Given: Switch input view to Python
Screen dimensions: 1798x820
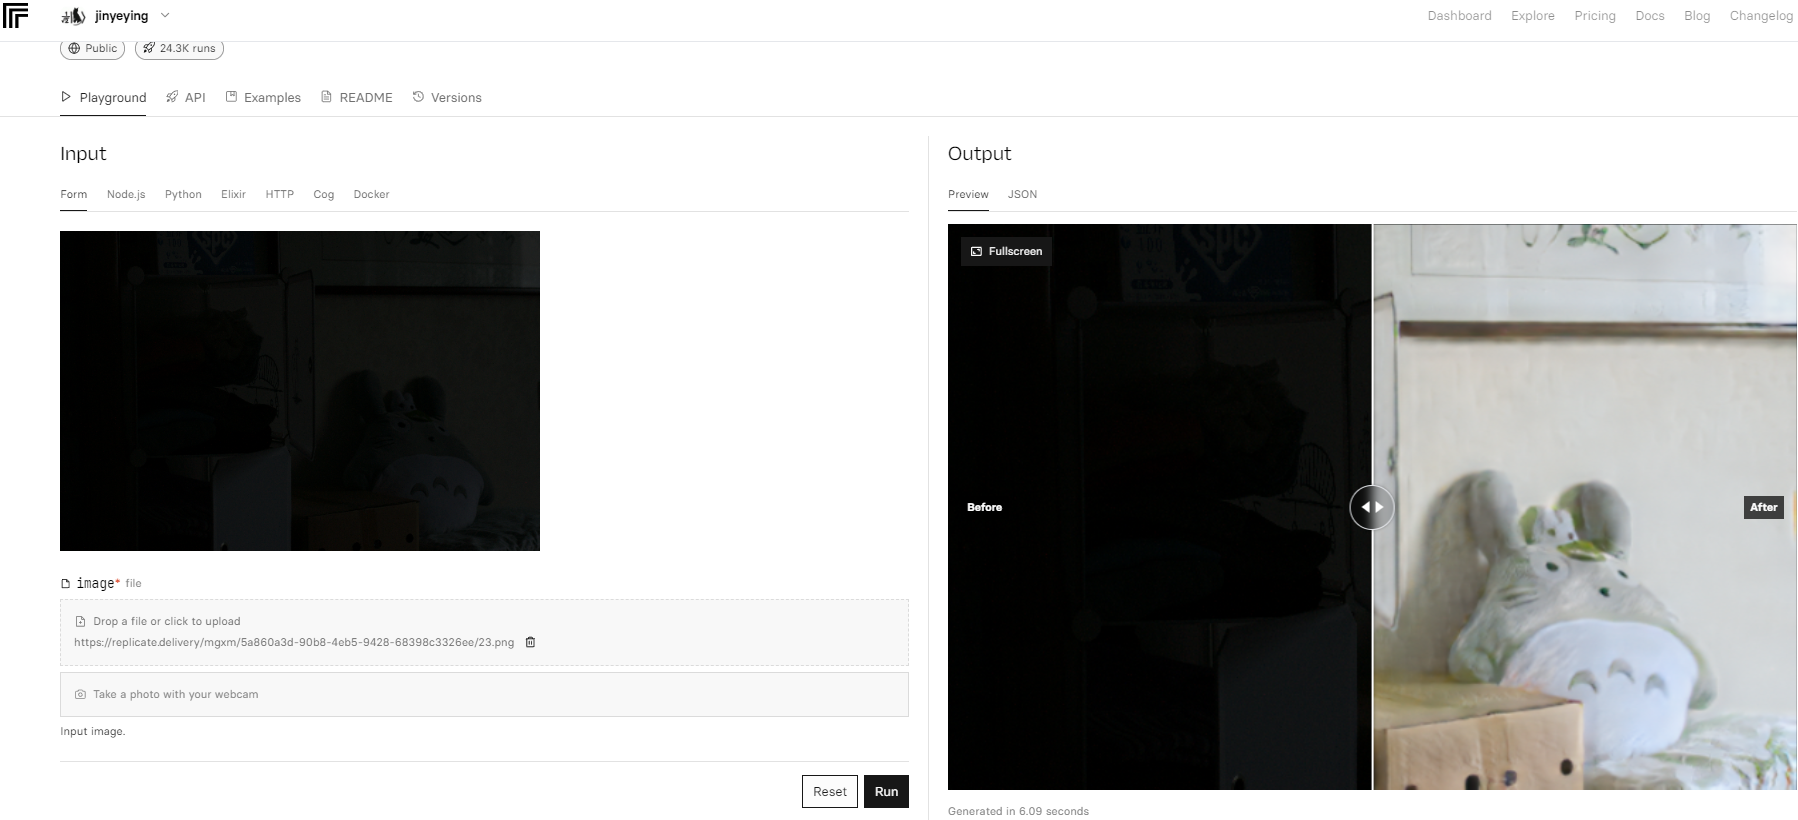Looking at the screenshot, I should click(x=183, y=195).
